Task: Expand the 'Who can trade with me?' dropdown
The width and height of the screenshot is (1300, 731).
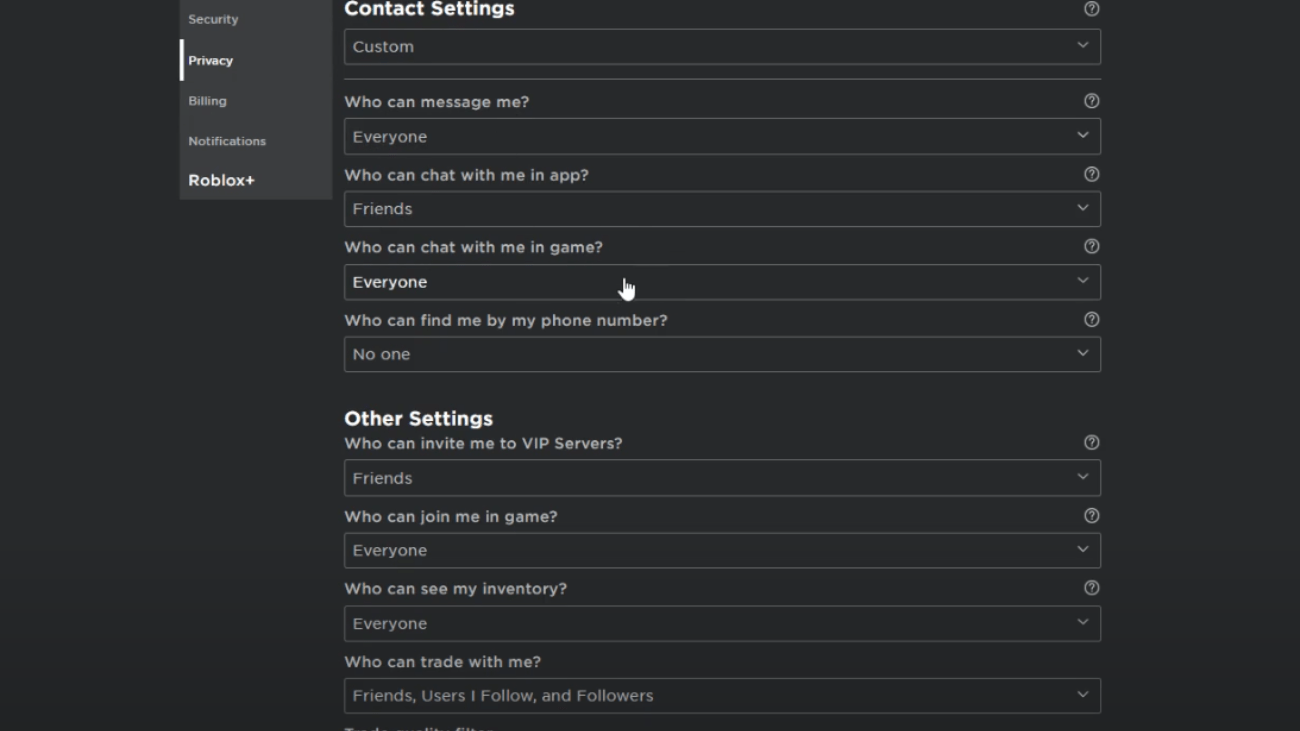Action: point(722,695)
